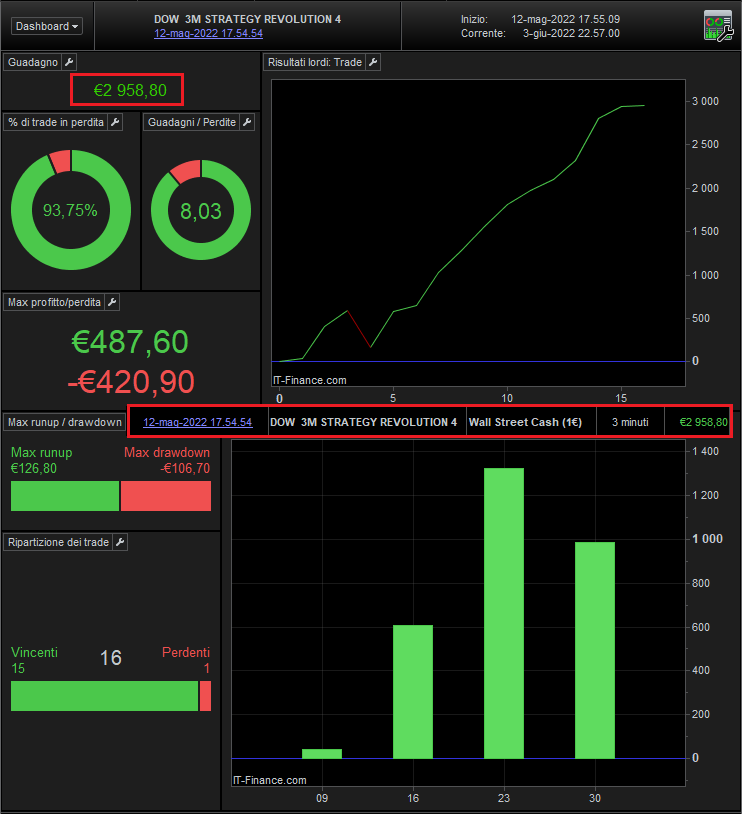
Task: Click the total trades count 16
Action: tap(111, 658)
